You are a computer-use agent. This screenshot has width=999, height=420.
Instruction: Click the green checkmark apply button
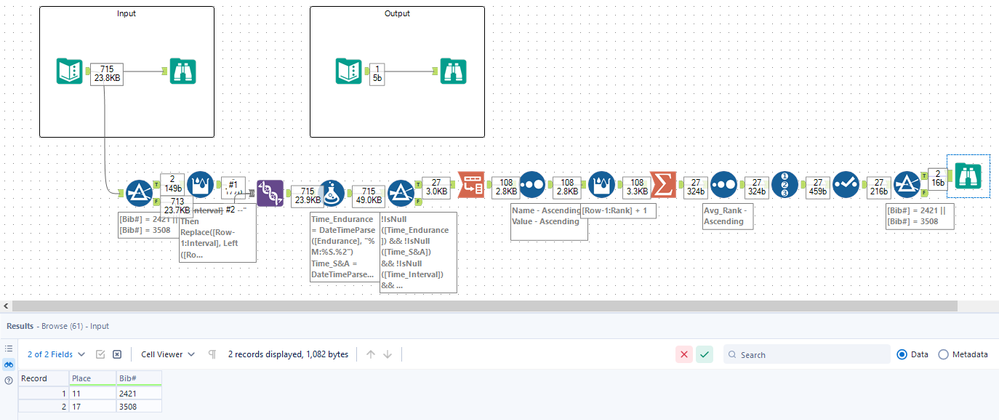(x=704, y=354)
